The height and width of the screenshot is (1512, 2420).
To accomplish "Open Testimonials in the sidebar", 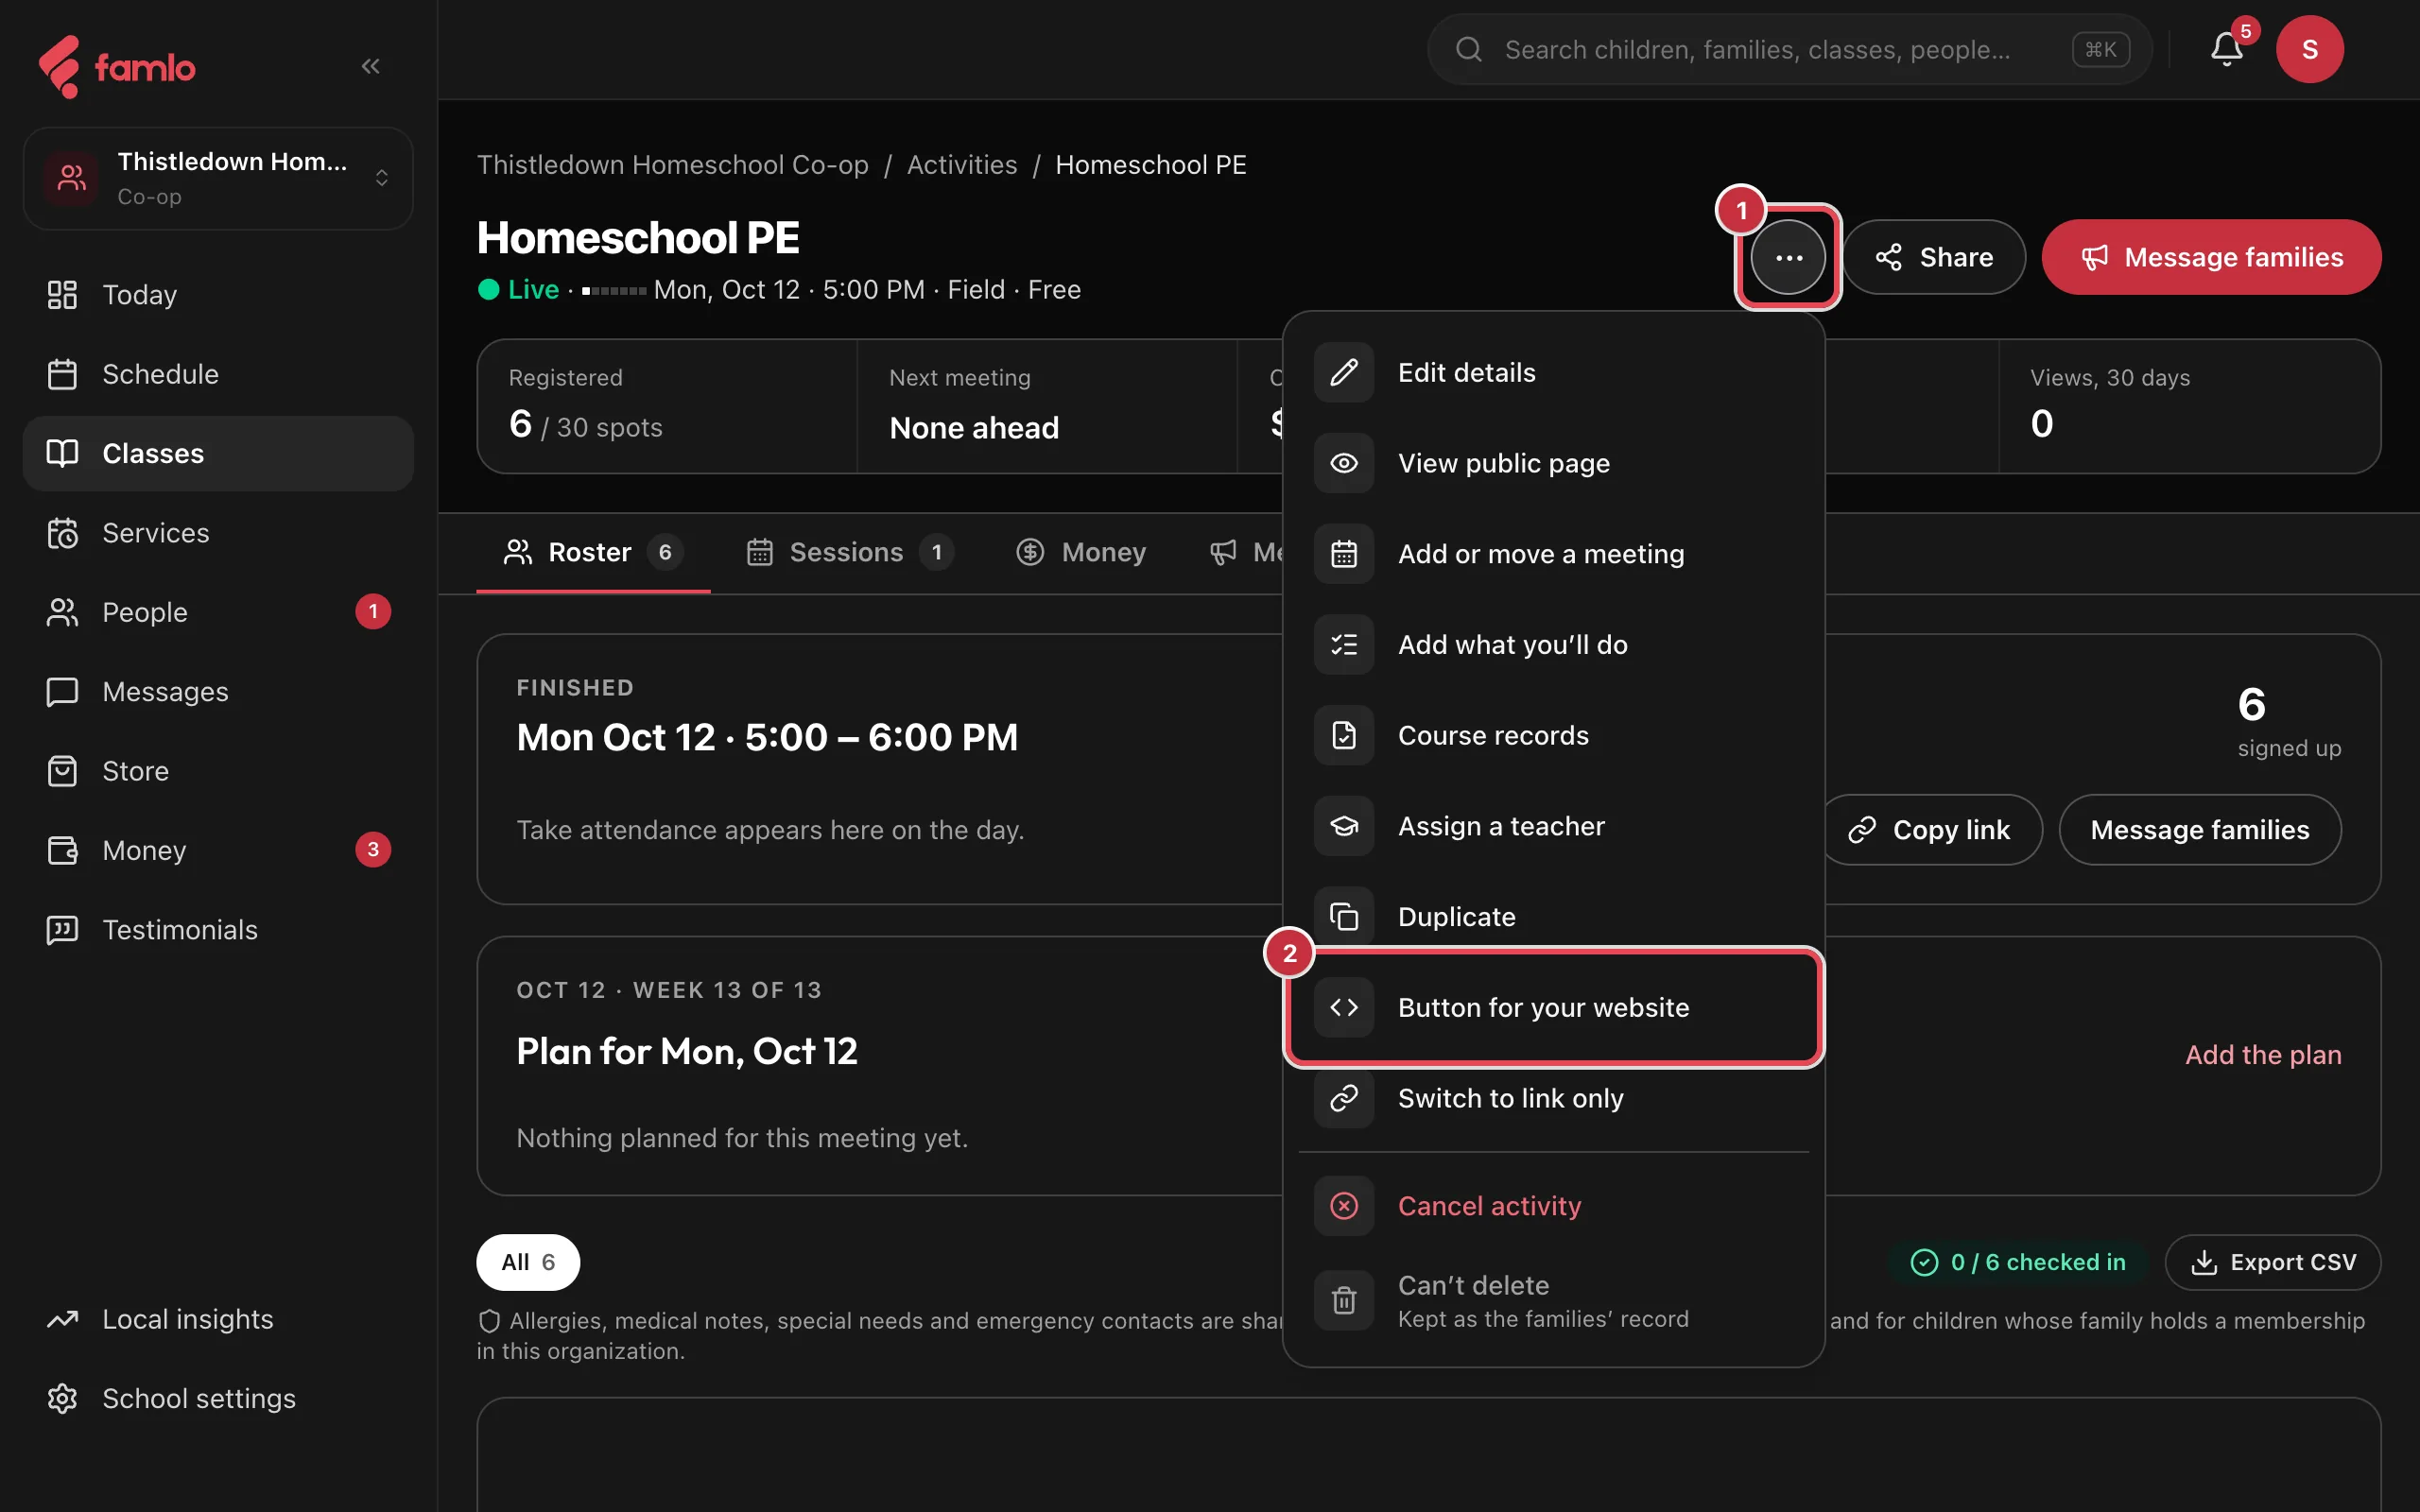I will [x=218, y=929].
